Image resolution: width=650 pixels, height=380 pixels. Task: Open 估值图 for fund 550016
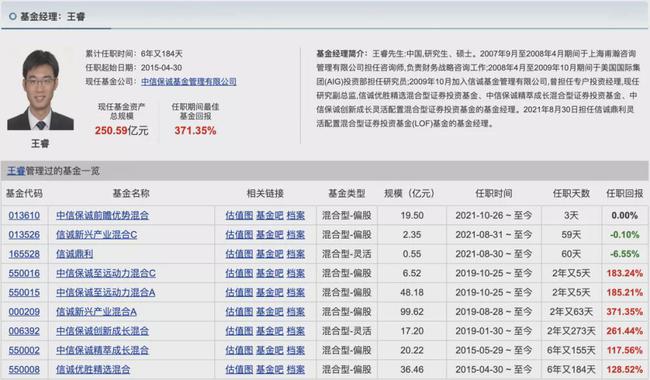coord(239,274)
